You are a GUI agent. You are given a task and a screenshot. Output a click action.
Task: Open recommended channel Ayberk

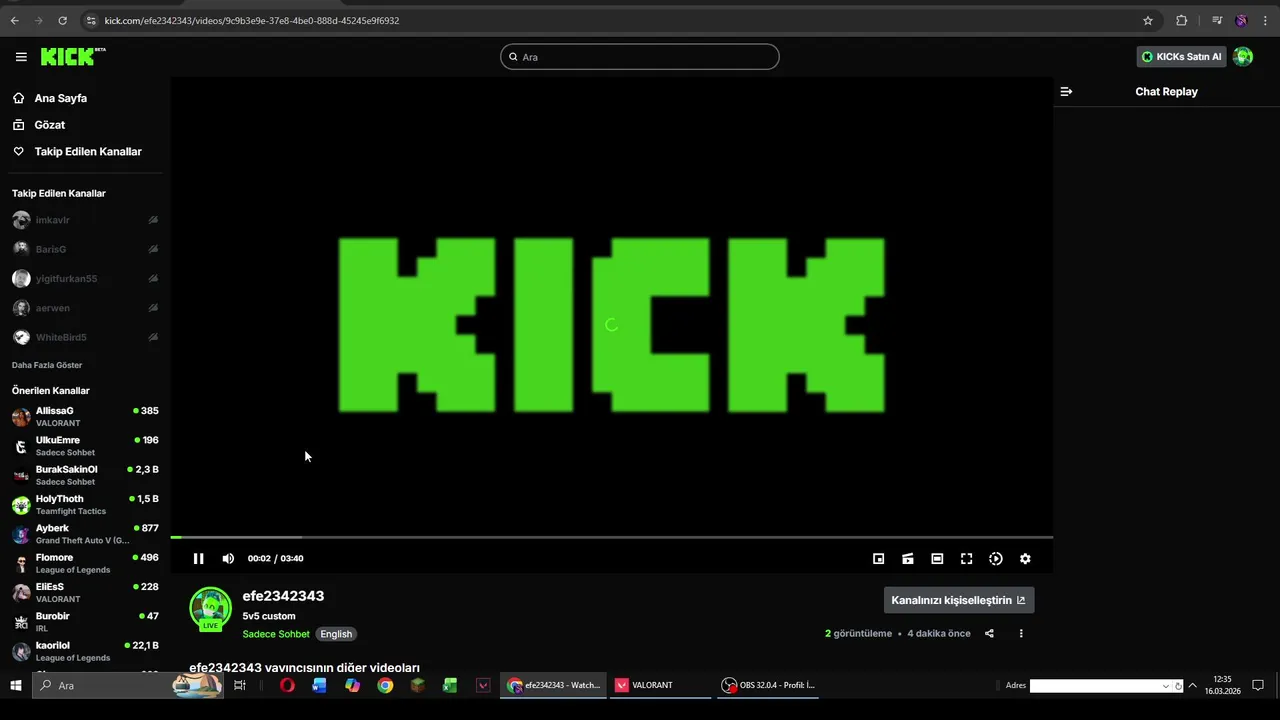coord(85,534)
